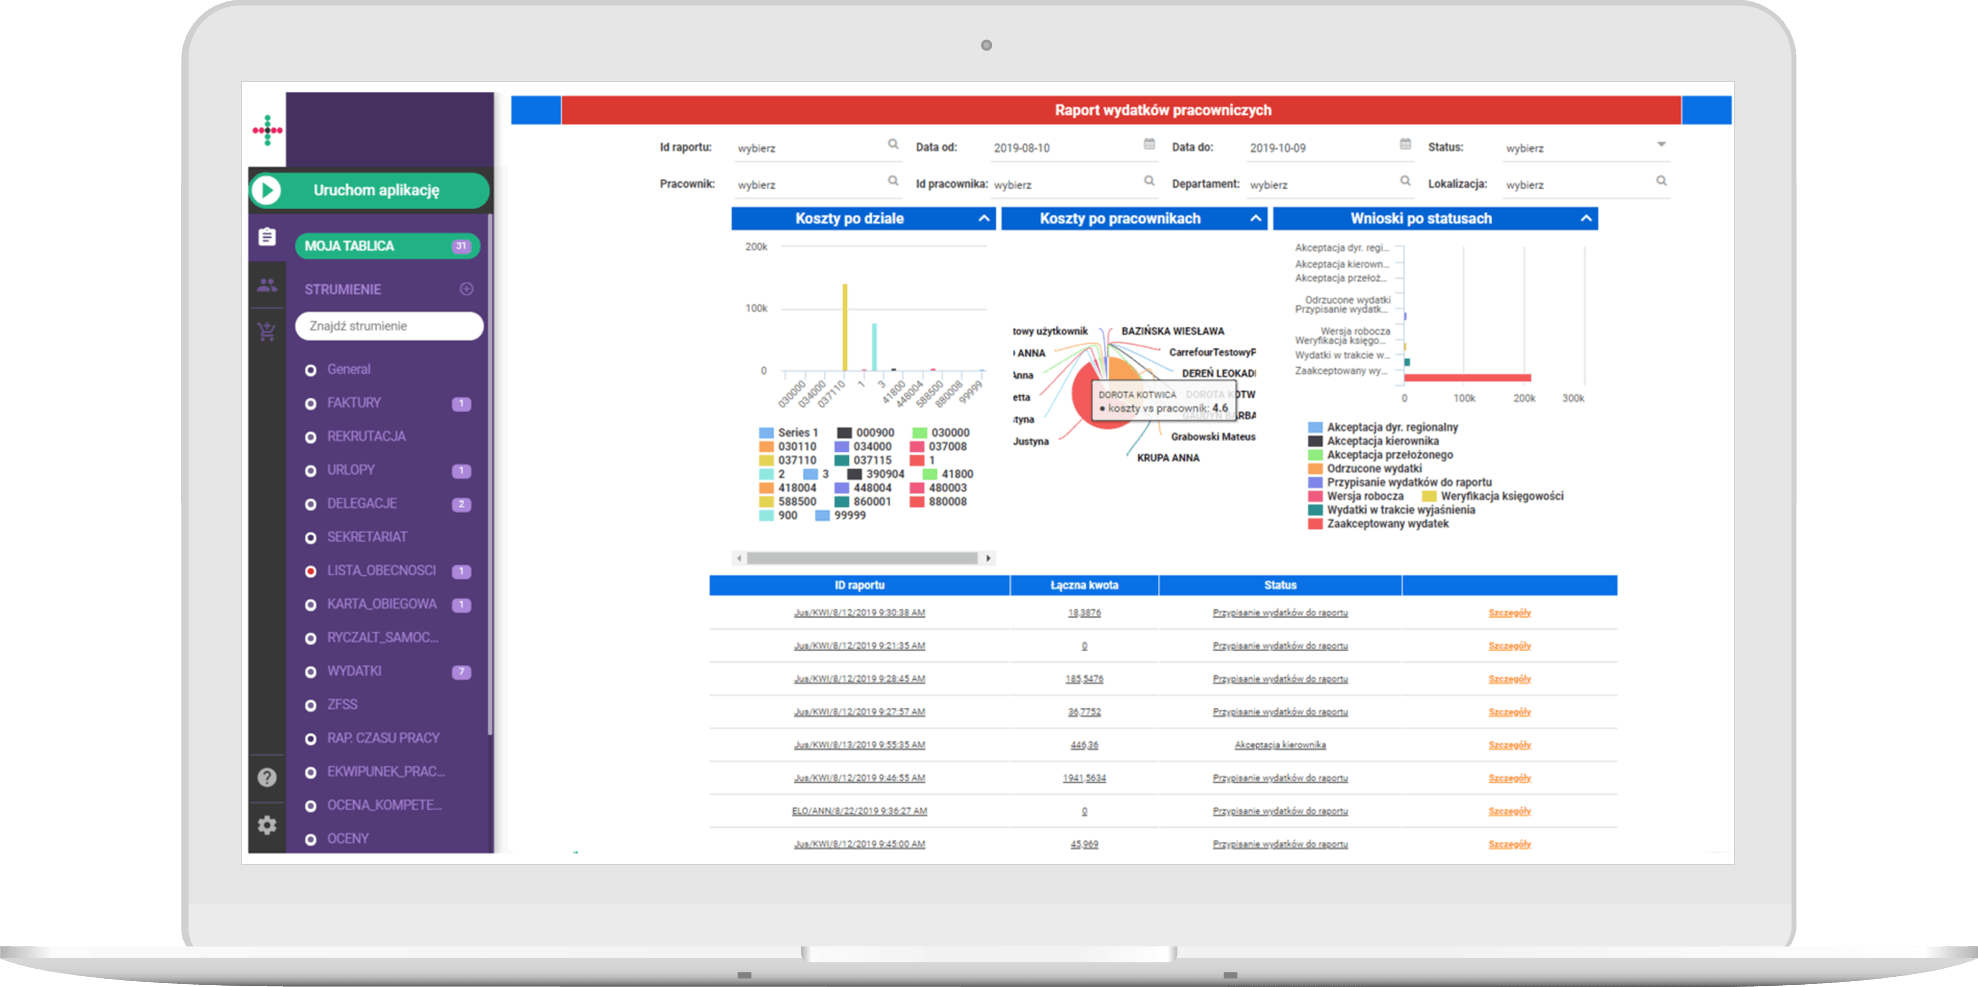The image size is (1978, 987).
Task: Toggle Zaakceptowany wydatek legend series
Action: [x=1386, y=524]
